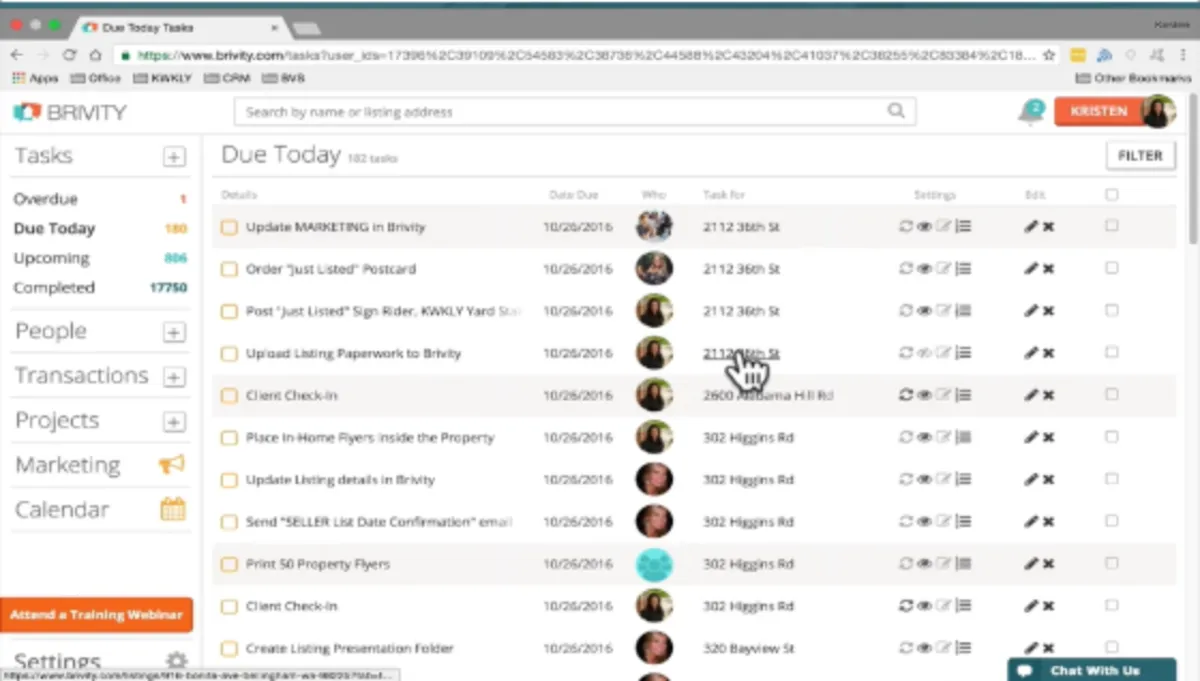Reload the page in Chrome

[69, 55]
